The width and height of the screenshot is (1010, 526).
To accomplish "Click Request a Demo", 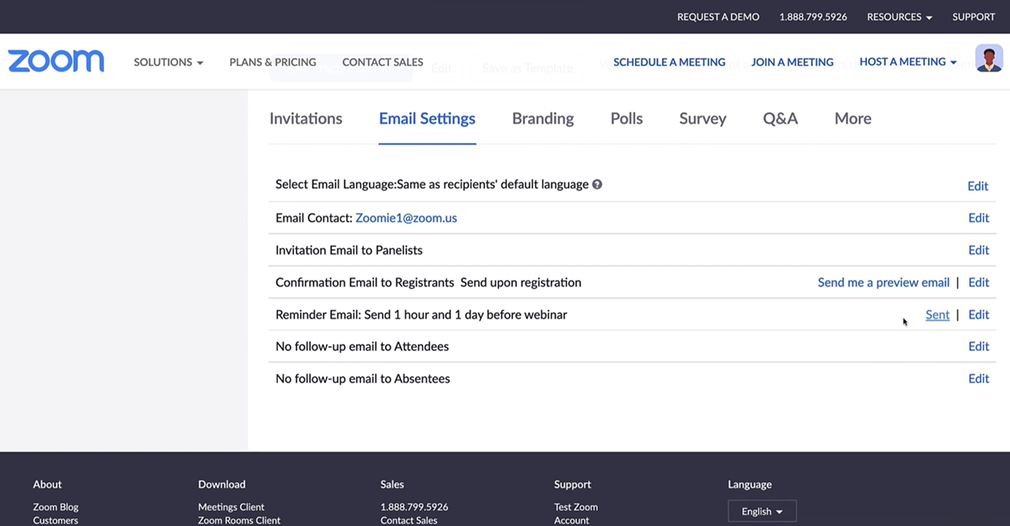I will coord(718,17).
